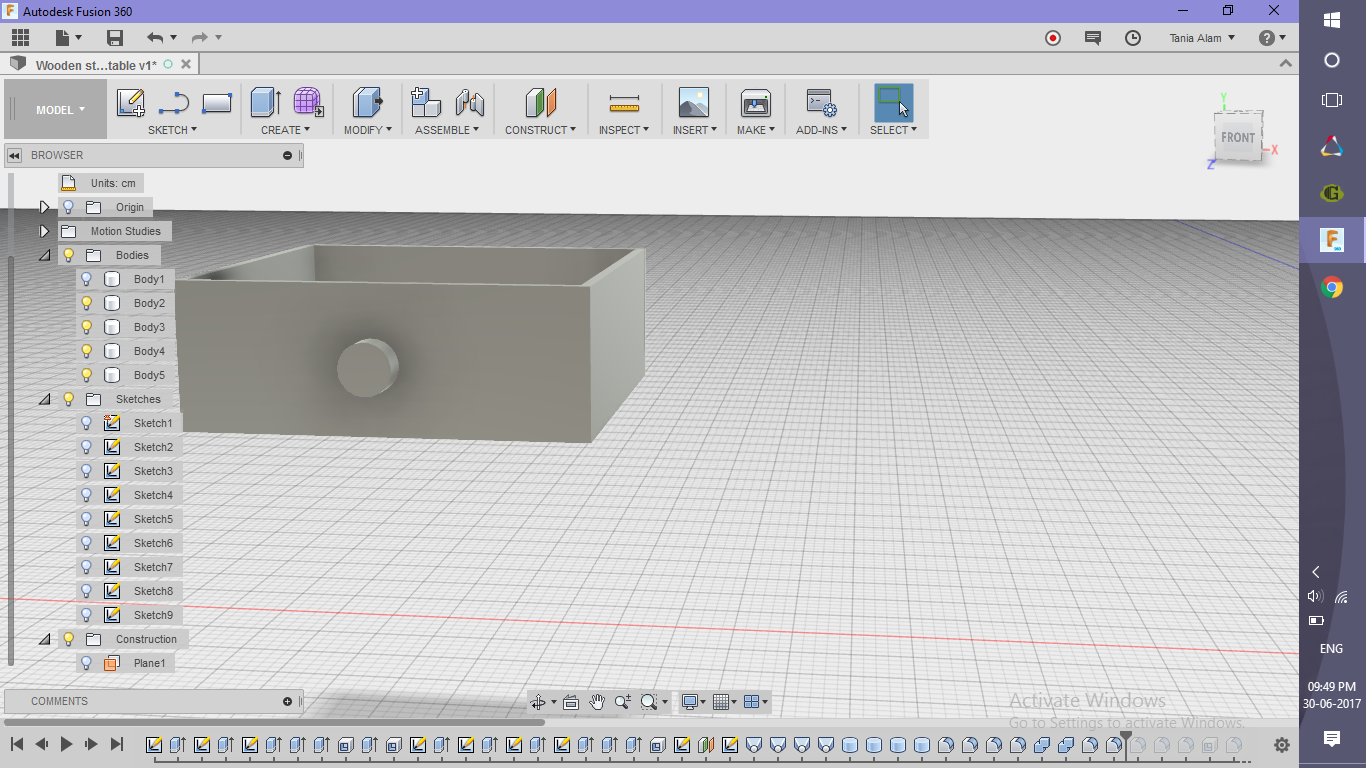Open the MODIFY menu
Image resolution: width=1366 pixels, height=768 pixels.
click(368, 130)
